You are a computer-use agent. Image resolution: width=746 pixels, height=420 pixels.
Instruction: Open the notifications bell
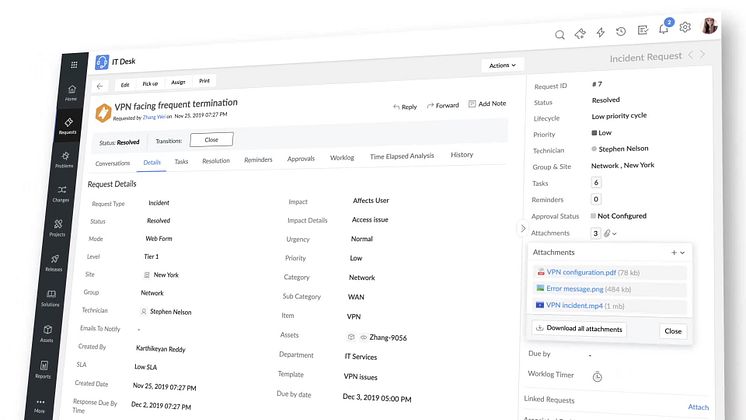[x=663, y=30]
